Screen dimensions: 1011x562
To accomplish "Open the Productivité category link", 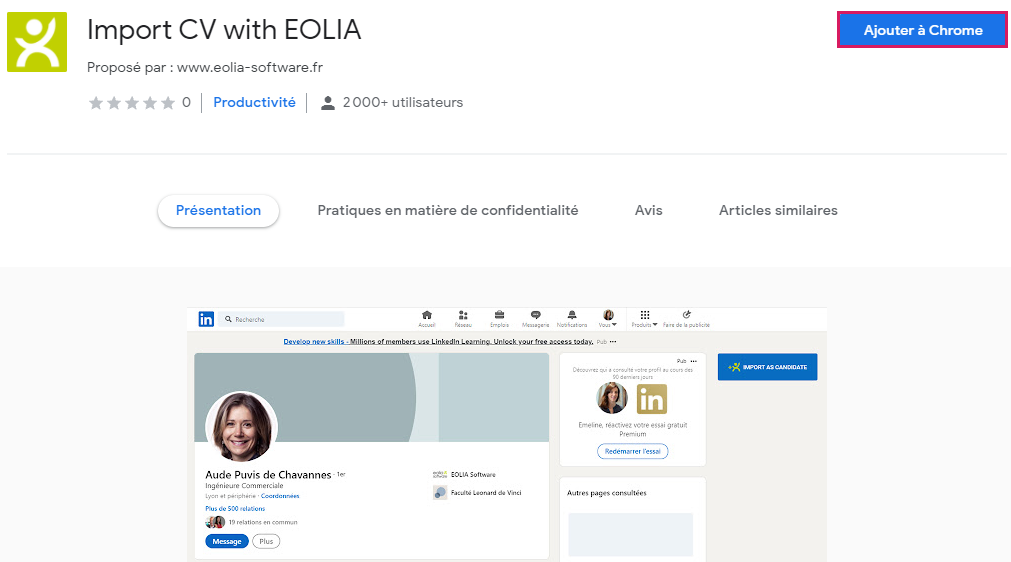I will (254, 102).
